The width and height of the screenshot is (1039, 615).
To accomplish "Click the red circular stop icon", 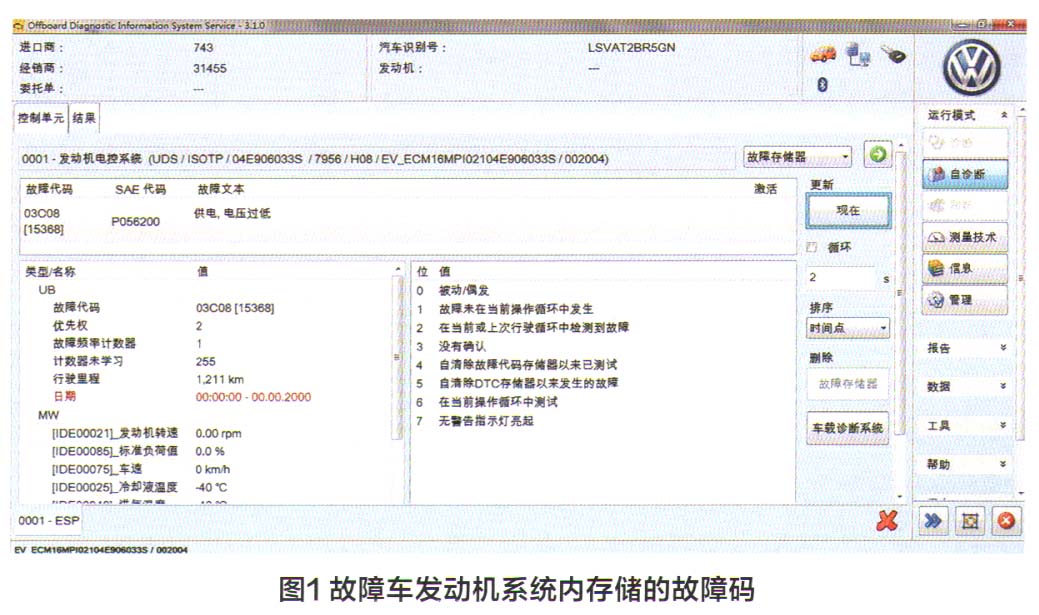I will tap(1006, 521).
